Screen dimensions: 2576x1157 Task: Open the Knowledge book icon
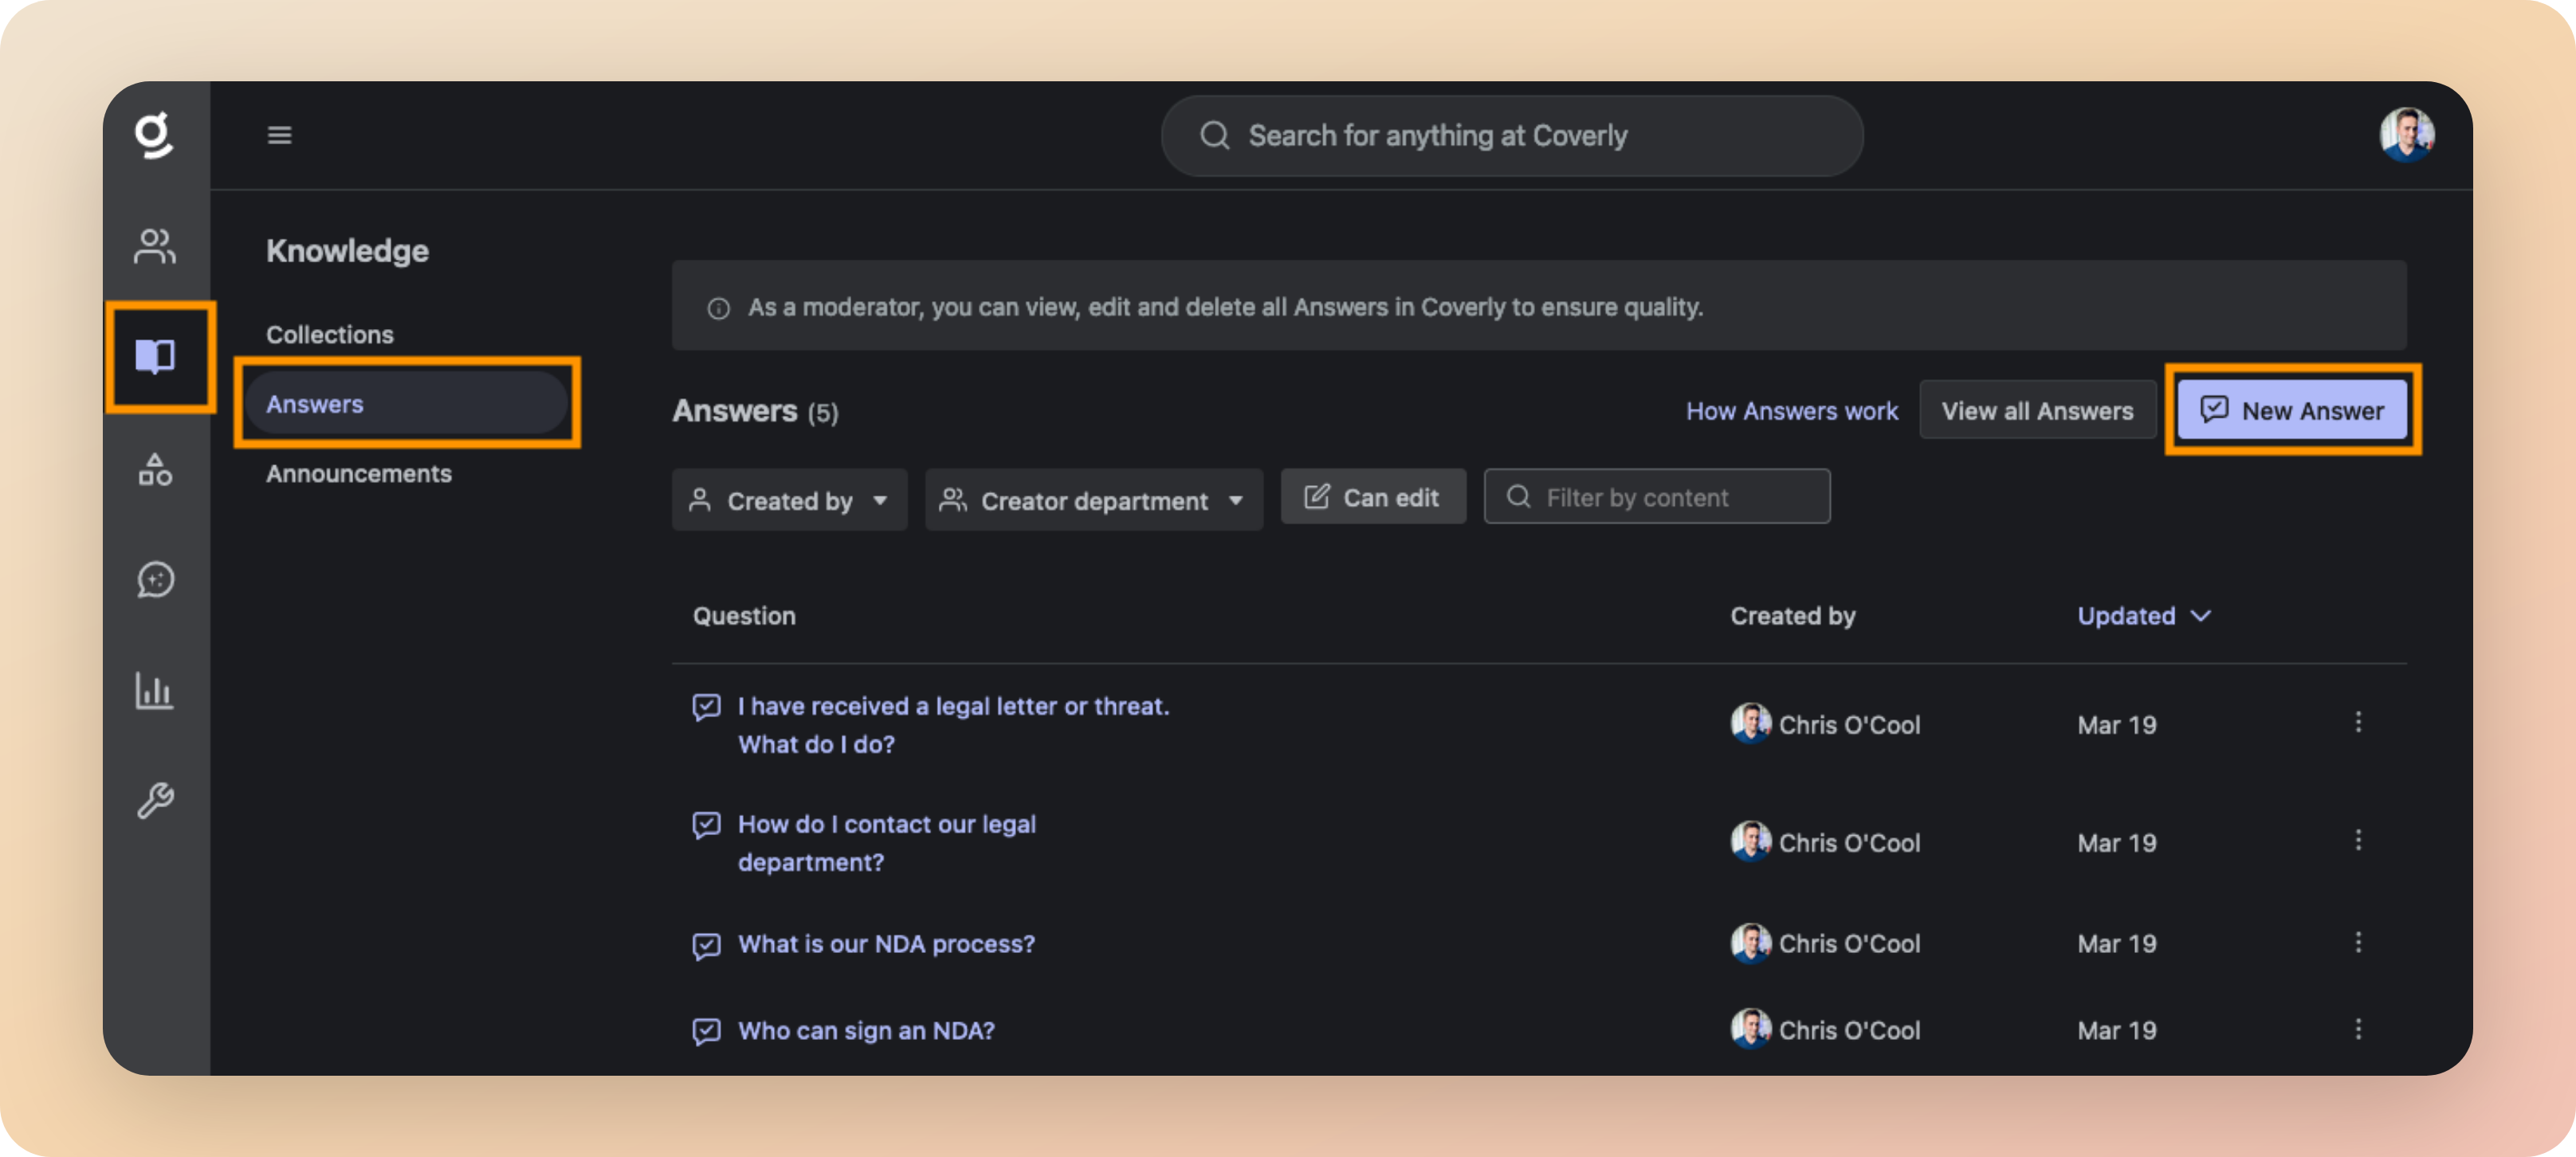(155, 355)
